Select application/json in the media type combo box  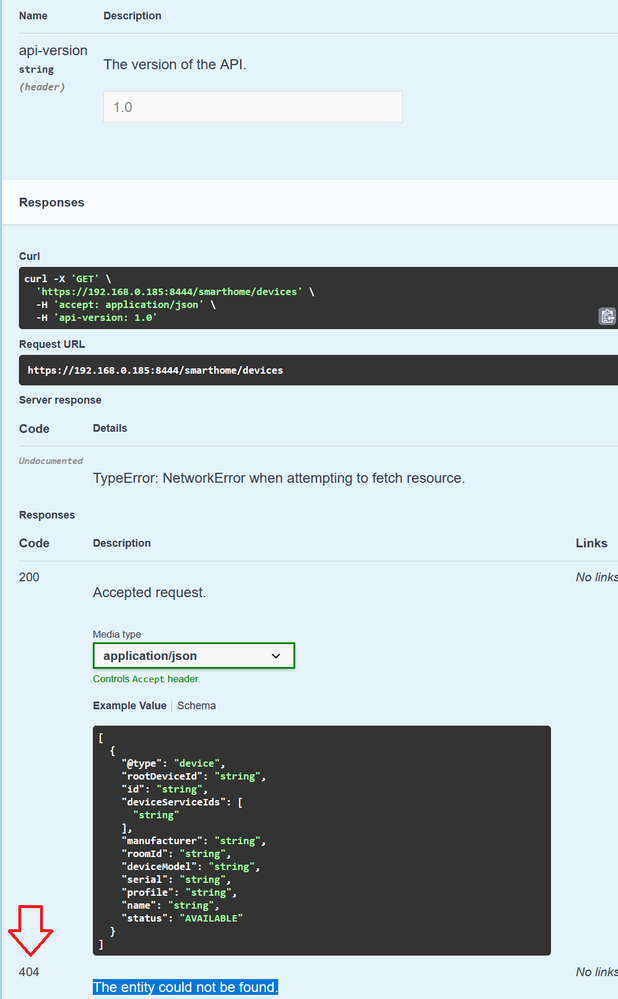coord(193,655)
